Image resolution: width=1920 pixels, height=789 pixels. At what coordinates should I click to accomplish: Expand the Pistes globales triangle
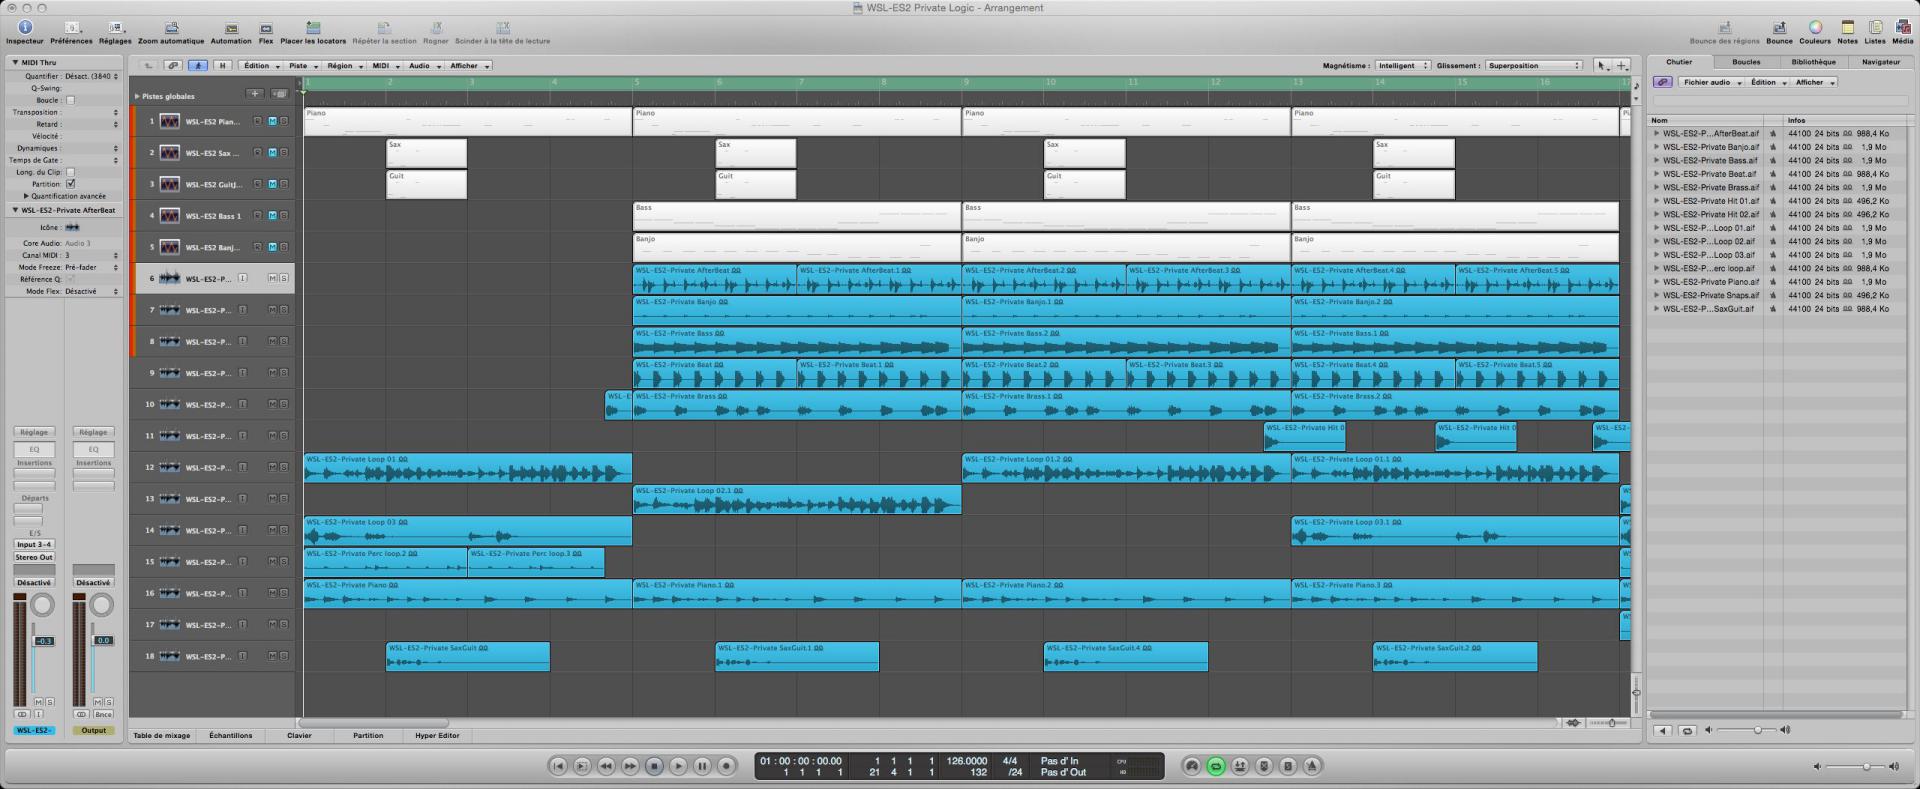[137, 97]
